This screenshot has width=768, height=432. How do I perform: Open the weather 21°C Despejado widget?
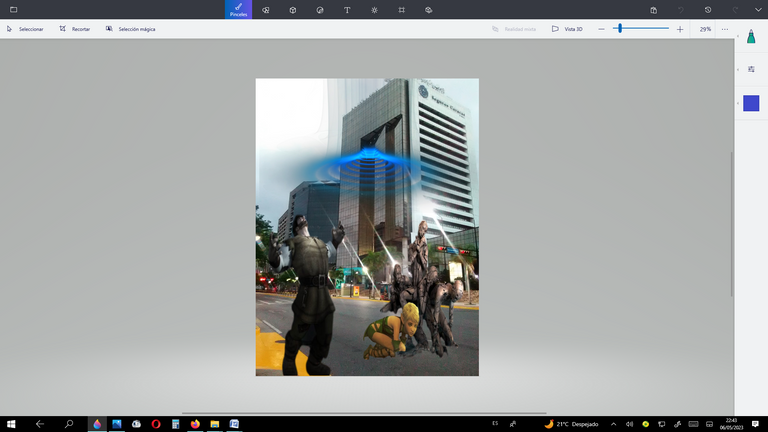click(572, 424)
